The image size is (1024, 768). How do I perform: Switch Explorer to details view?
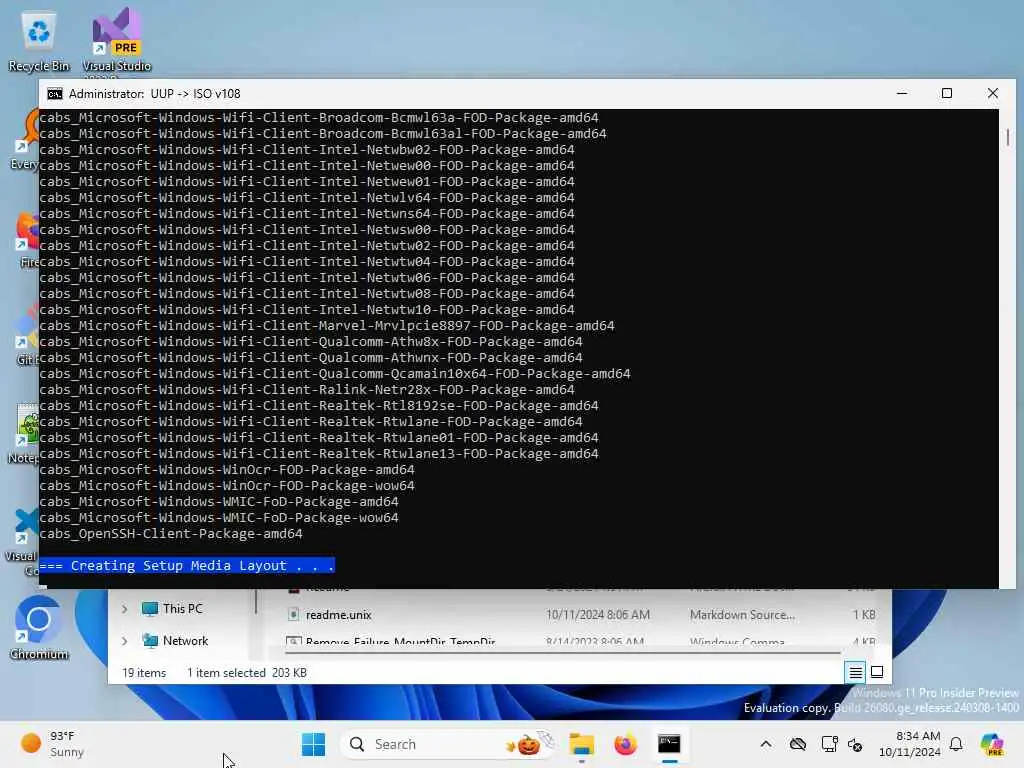click(x=856, y=672)
